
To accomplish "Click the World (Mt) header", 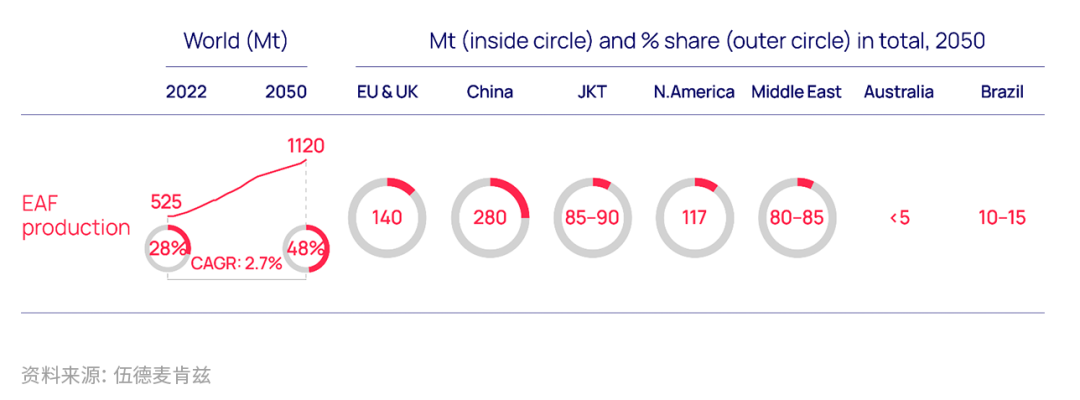I will [x=236, y=41].
